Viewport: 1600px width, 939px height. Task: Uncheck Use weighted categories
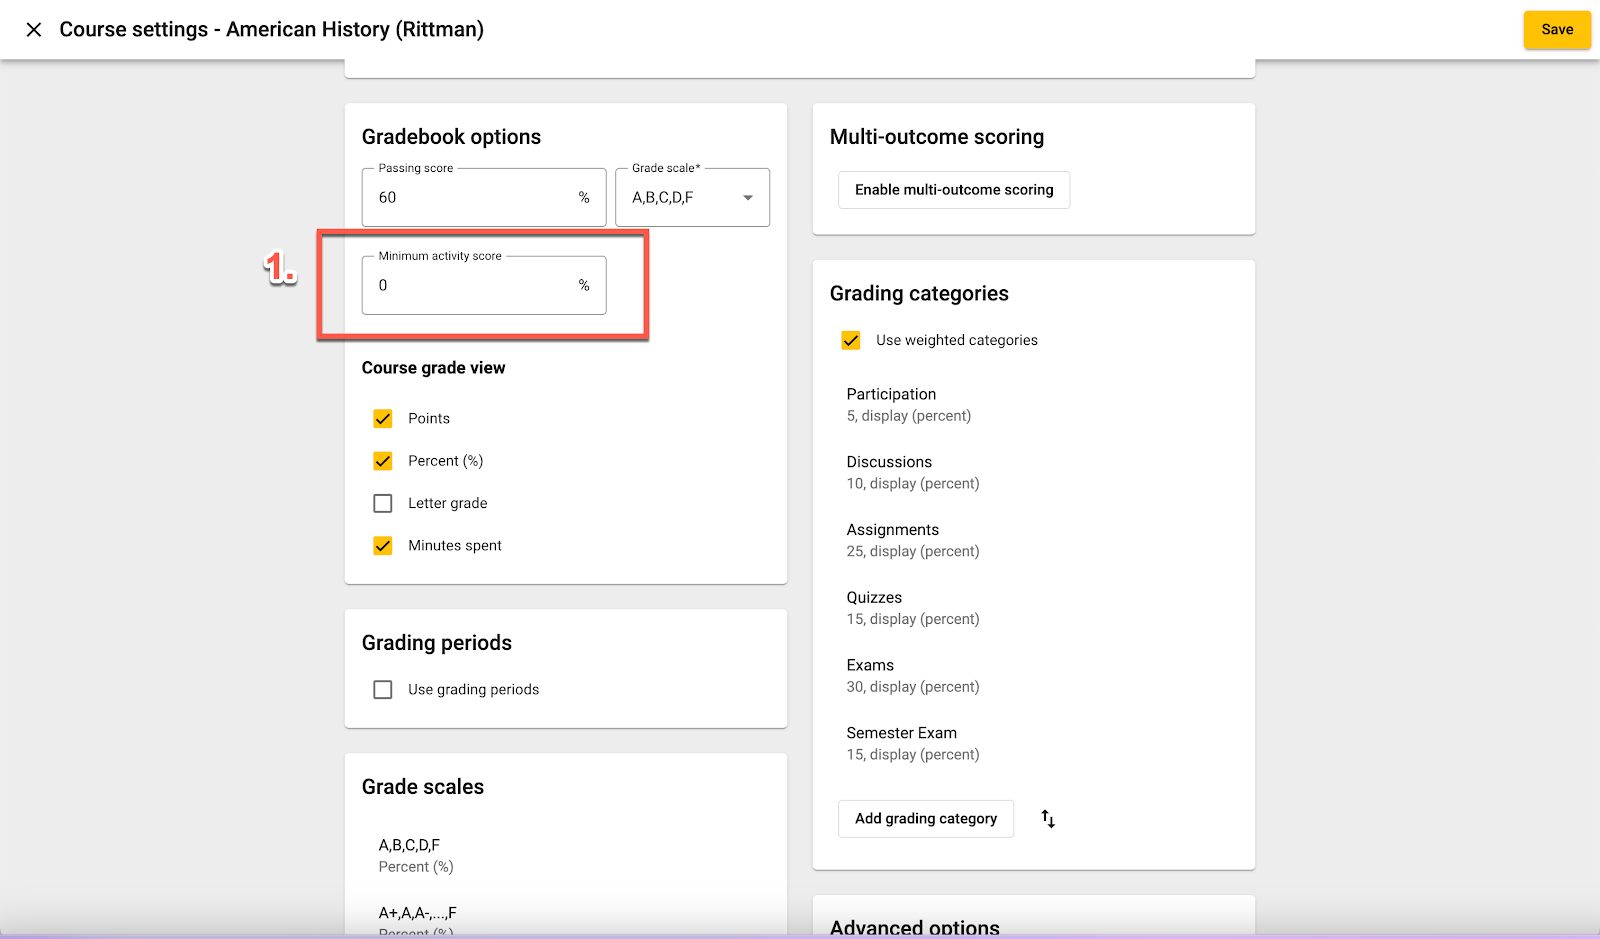851,341
